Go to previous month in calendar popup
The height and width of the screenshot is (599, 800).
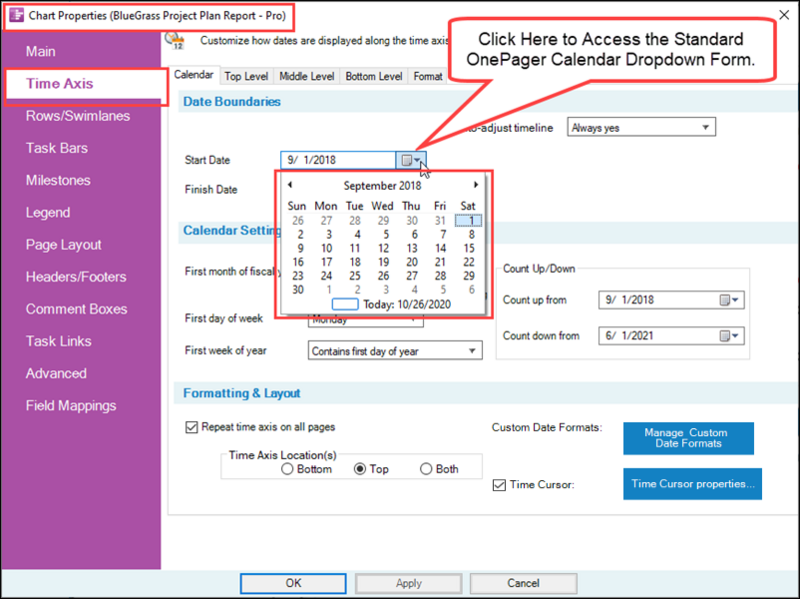(x=290, y=185)
